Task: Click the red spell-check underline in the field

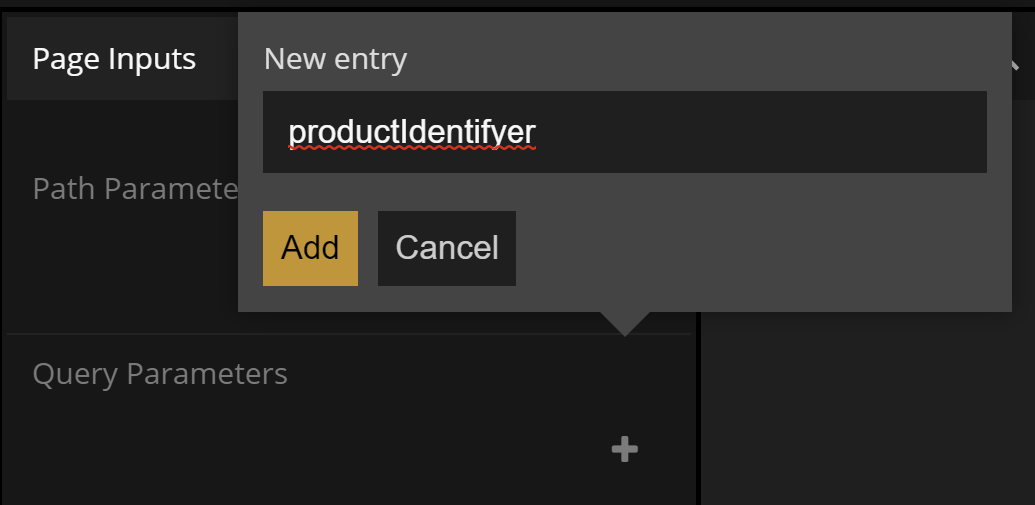Action: coord(411,149)
